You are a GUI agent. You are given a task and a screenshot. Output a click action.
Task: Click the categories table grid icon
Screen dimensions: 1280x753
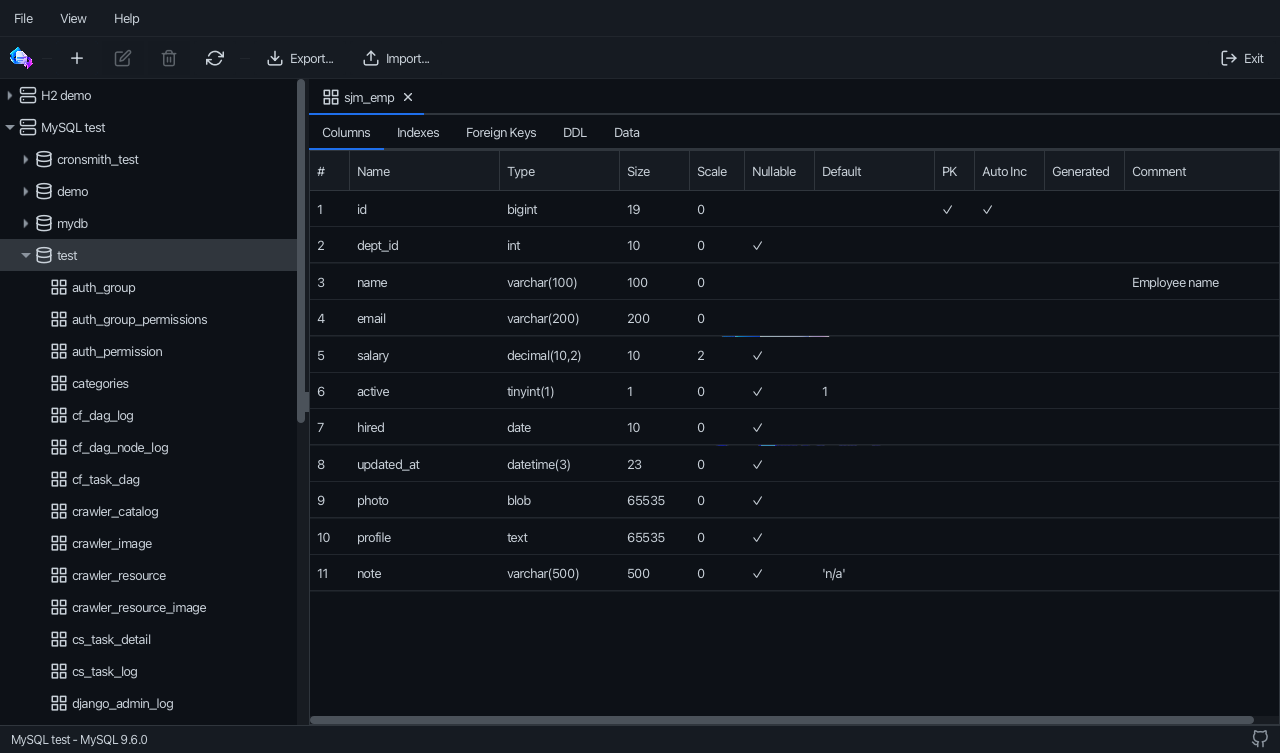point(59,383)
